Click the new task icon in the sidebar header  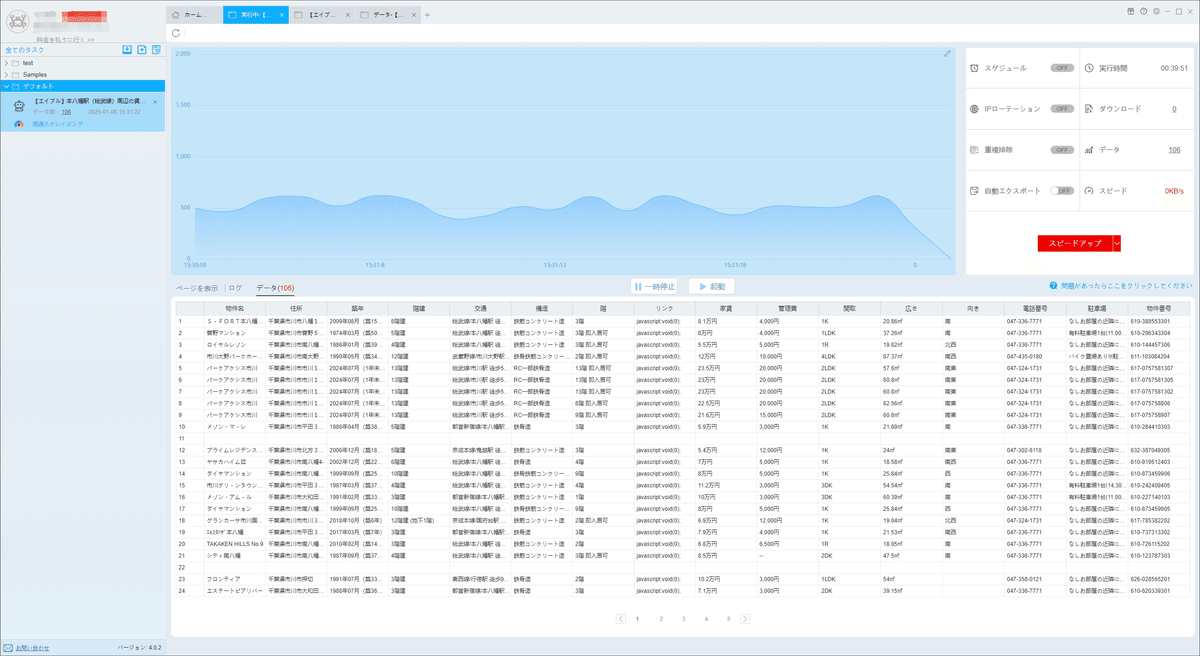tap(142, 49)
